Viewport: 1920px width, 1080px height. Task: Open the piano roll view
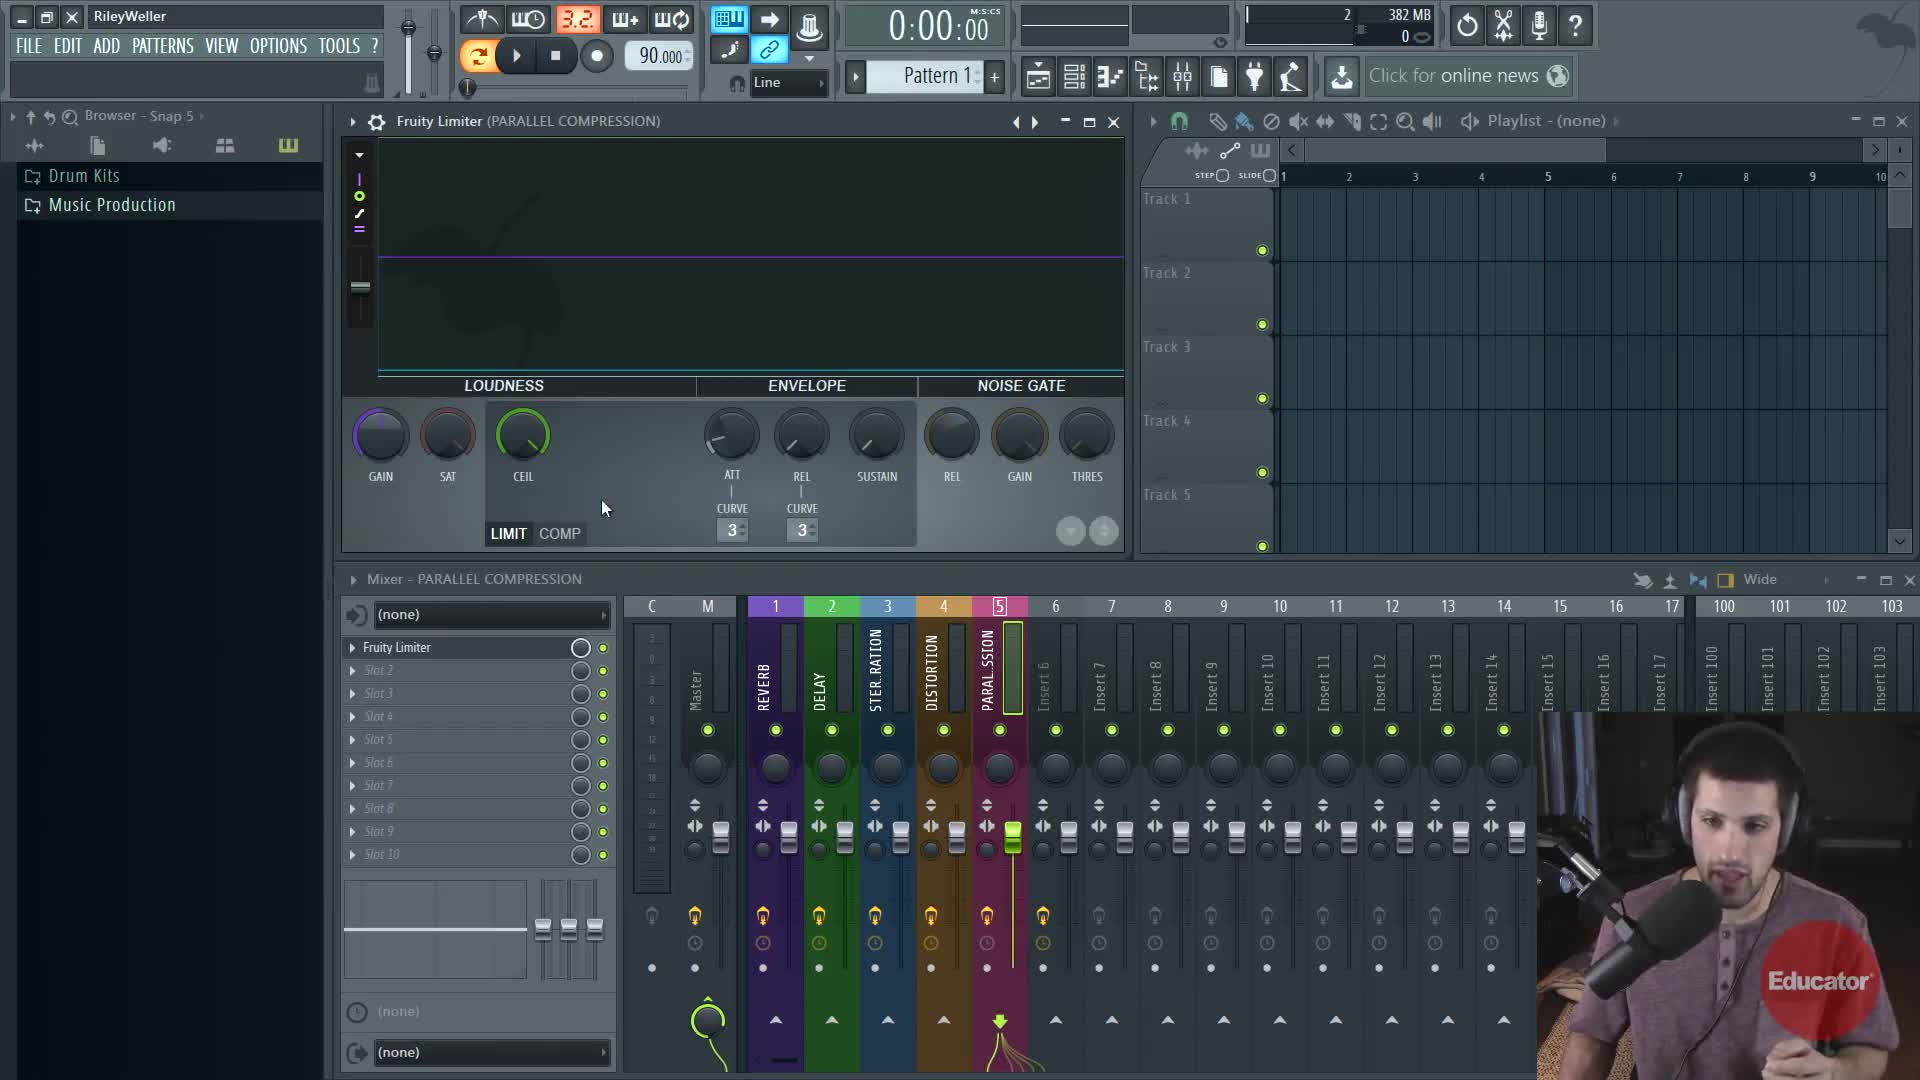tap(1110, 76)
